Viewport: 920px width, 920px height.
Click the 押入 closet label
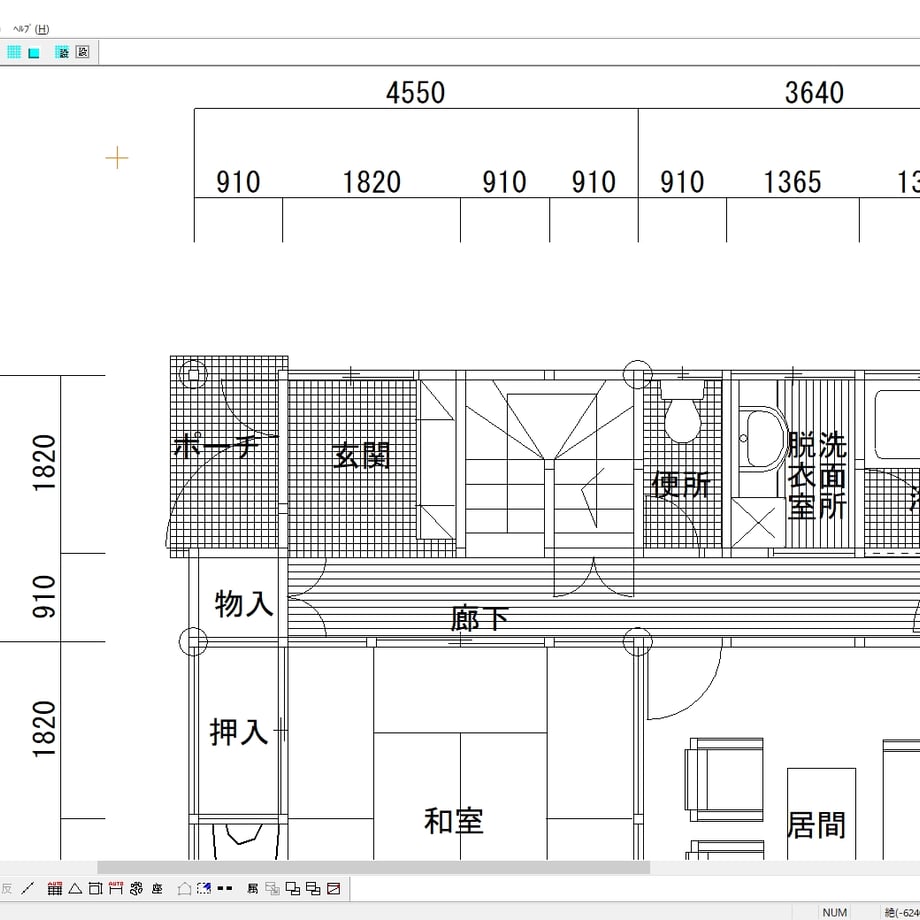click(x=239, y=732)
